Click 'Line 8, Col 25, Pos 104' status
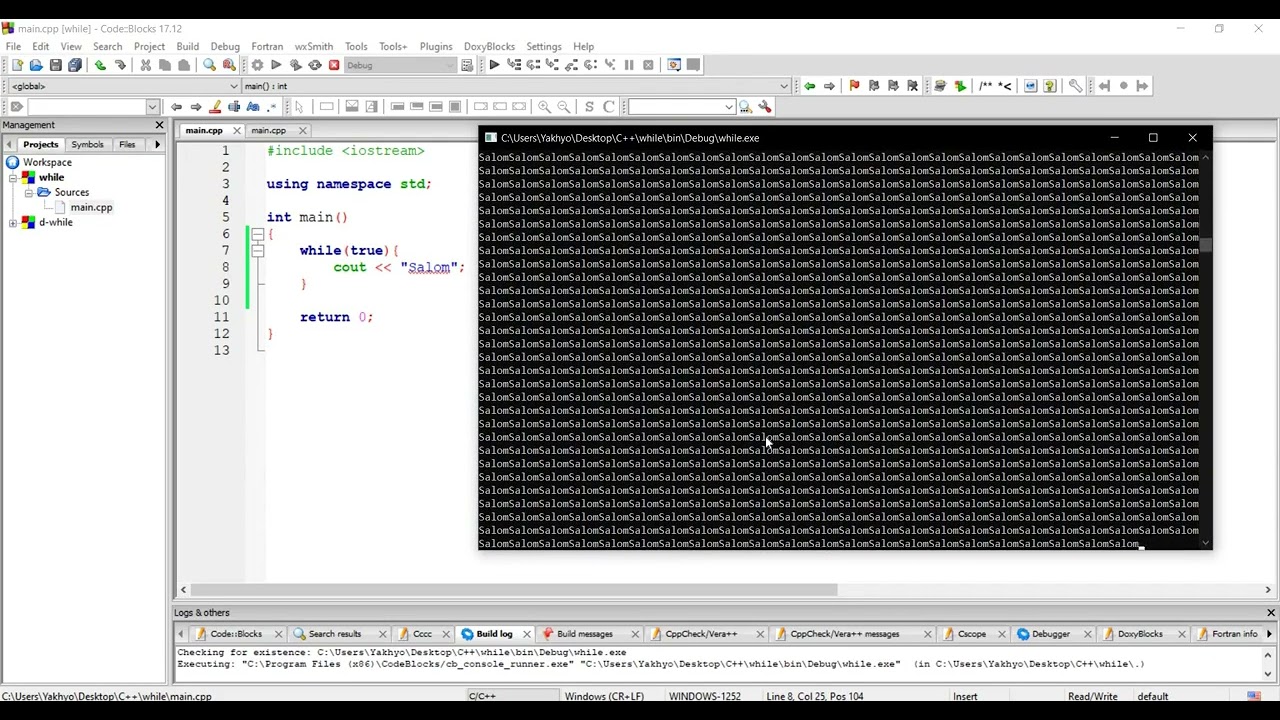 point(815,697)
